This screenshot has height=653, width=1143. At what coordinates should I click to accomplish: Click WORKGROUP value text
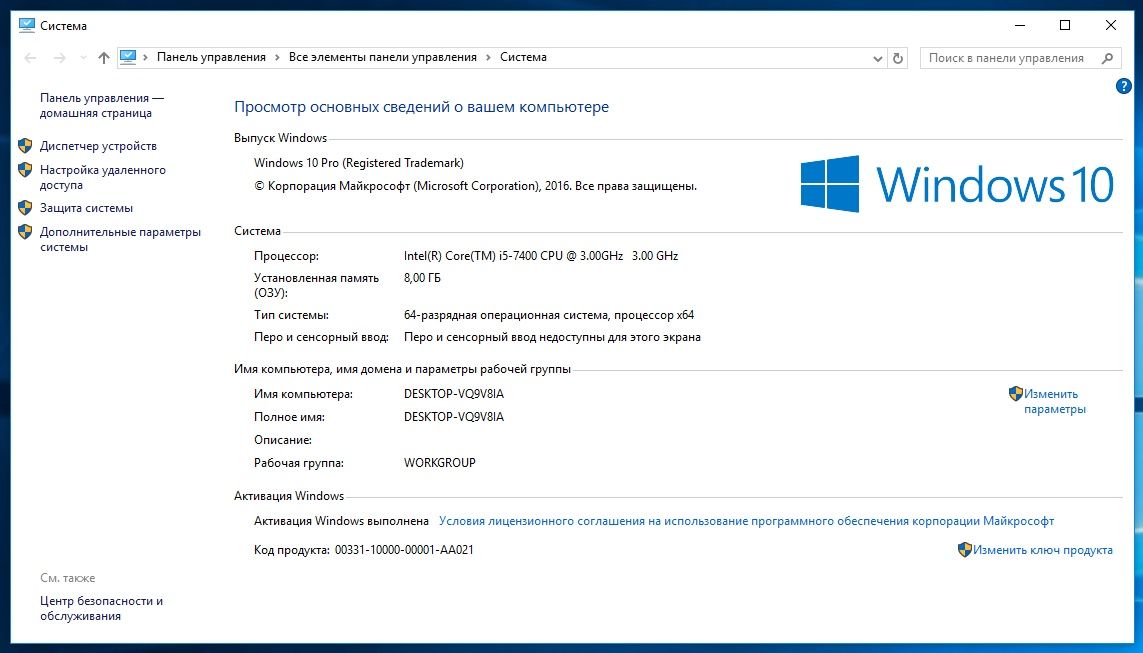tap(440, 463)
